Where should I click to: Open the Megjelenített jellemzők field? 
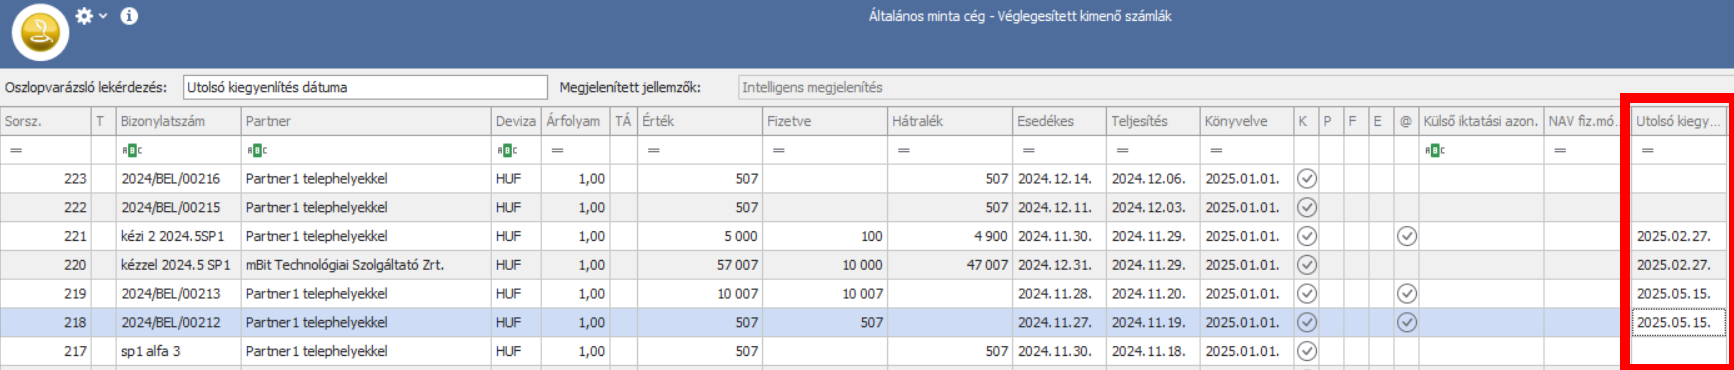[1235, 87]
